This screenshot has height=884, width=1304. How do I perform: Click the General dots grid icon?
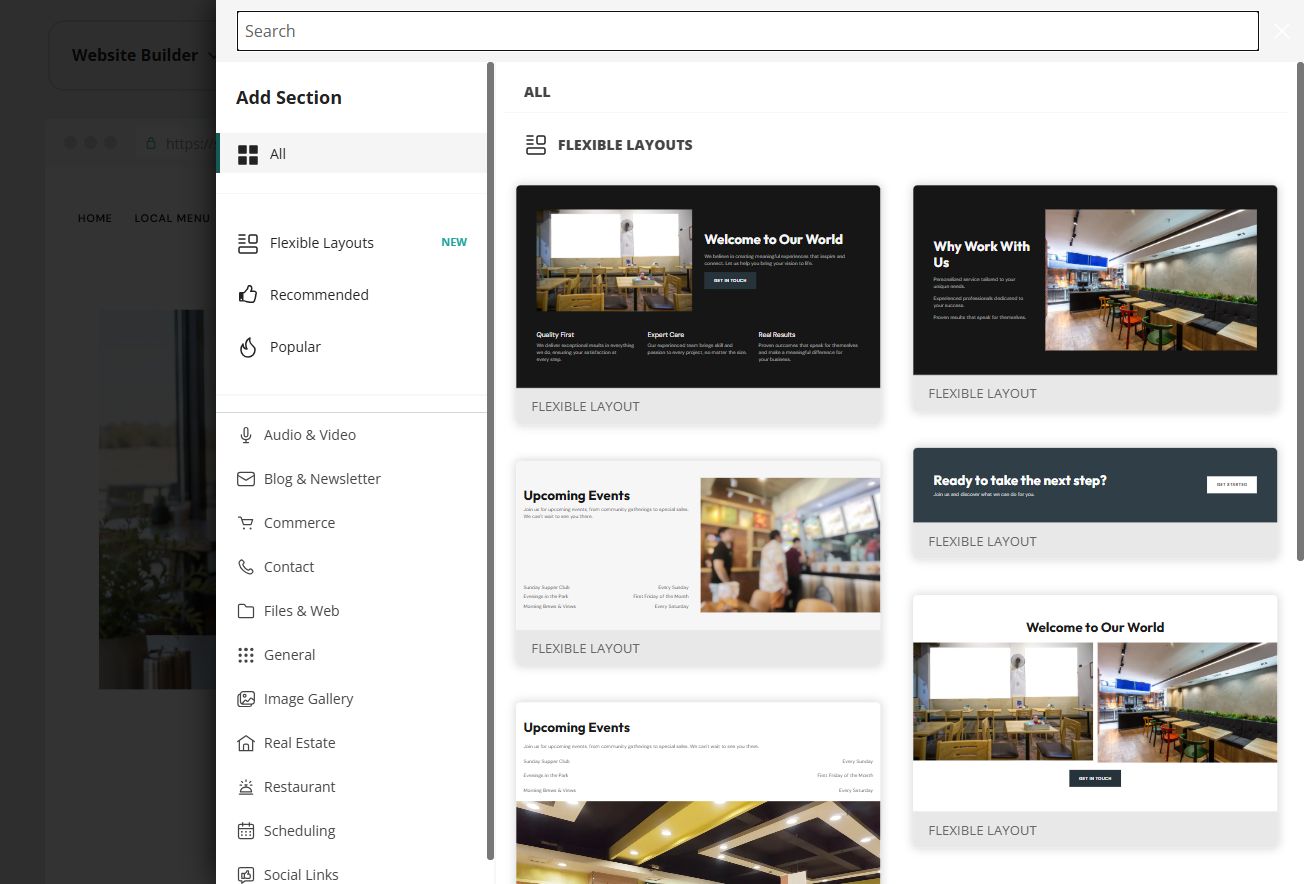tap(246, 655)
